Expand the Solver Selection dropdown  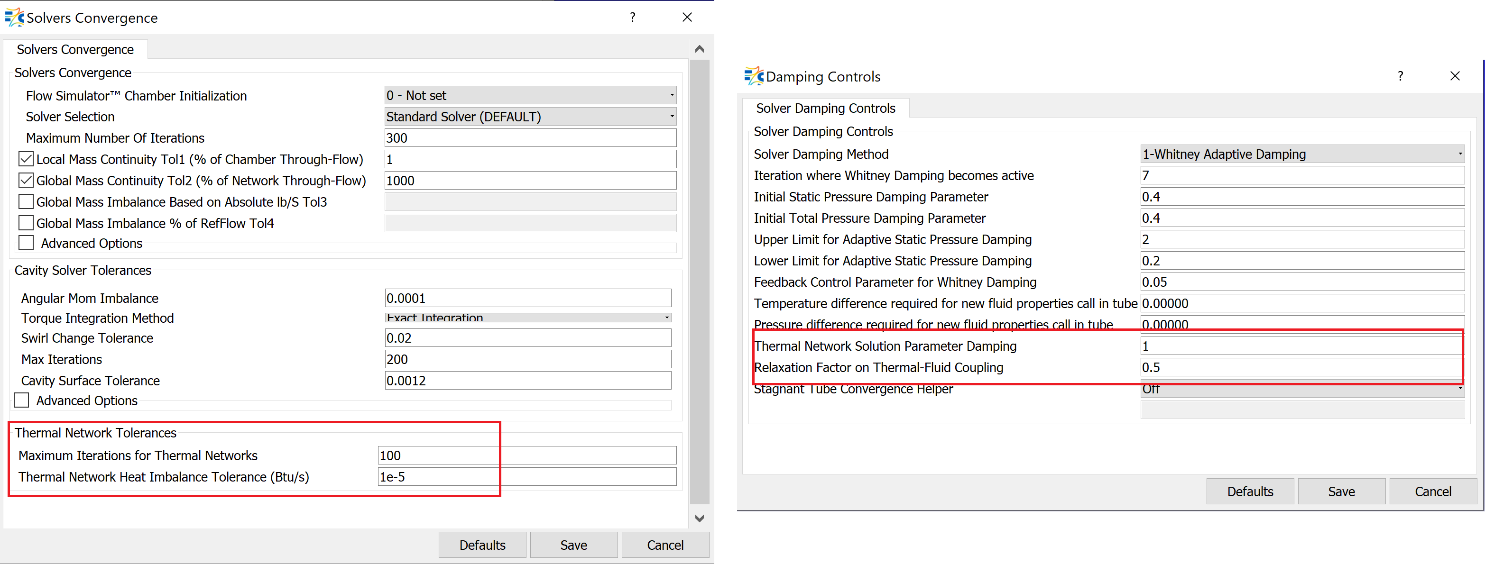[x=530, y=117]
